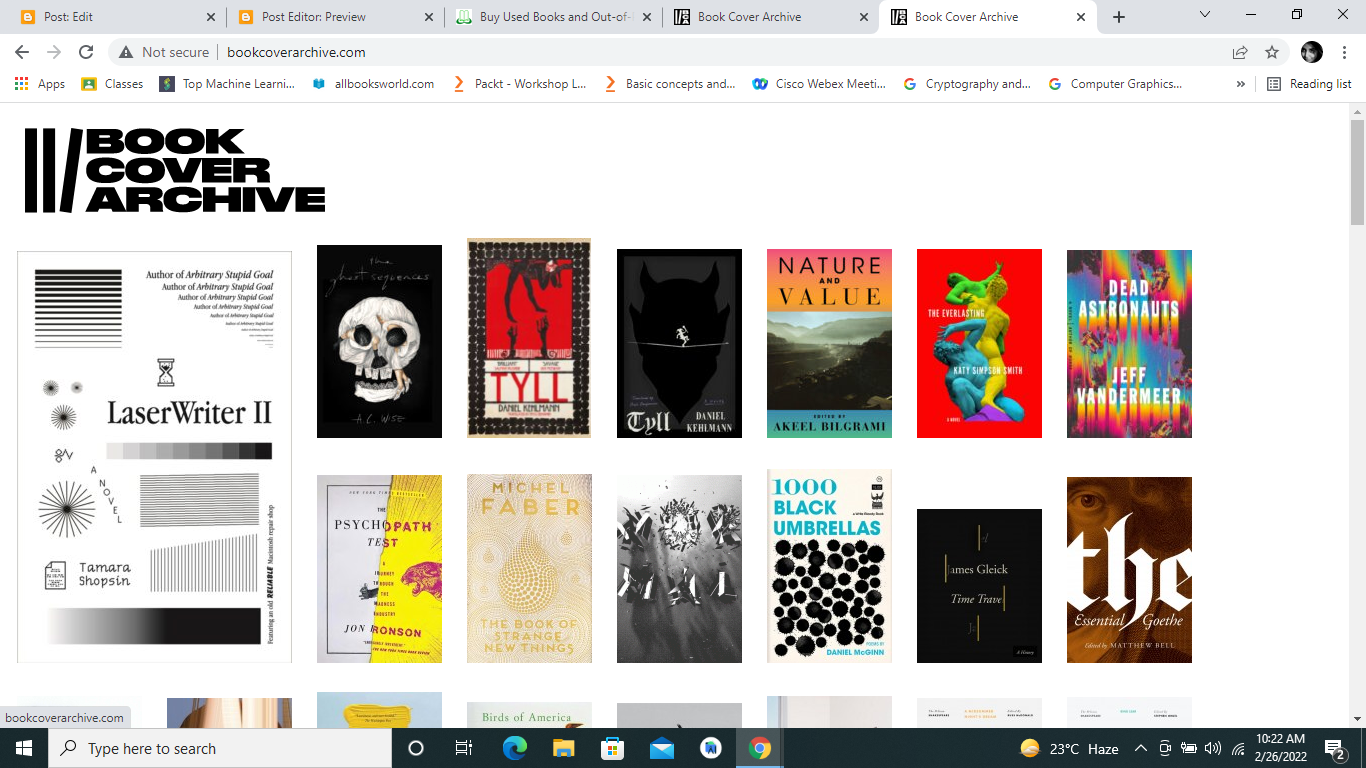Image resolution: width=1366 pixels, height=768 pixels.
Task: Open Chrome's three-dot menu
Action: click(x=1345, y=52)
